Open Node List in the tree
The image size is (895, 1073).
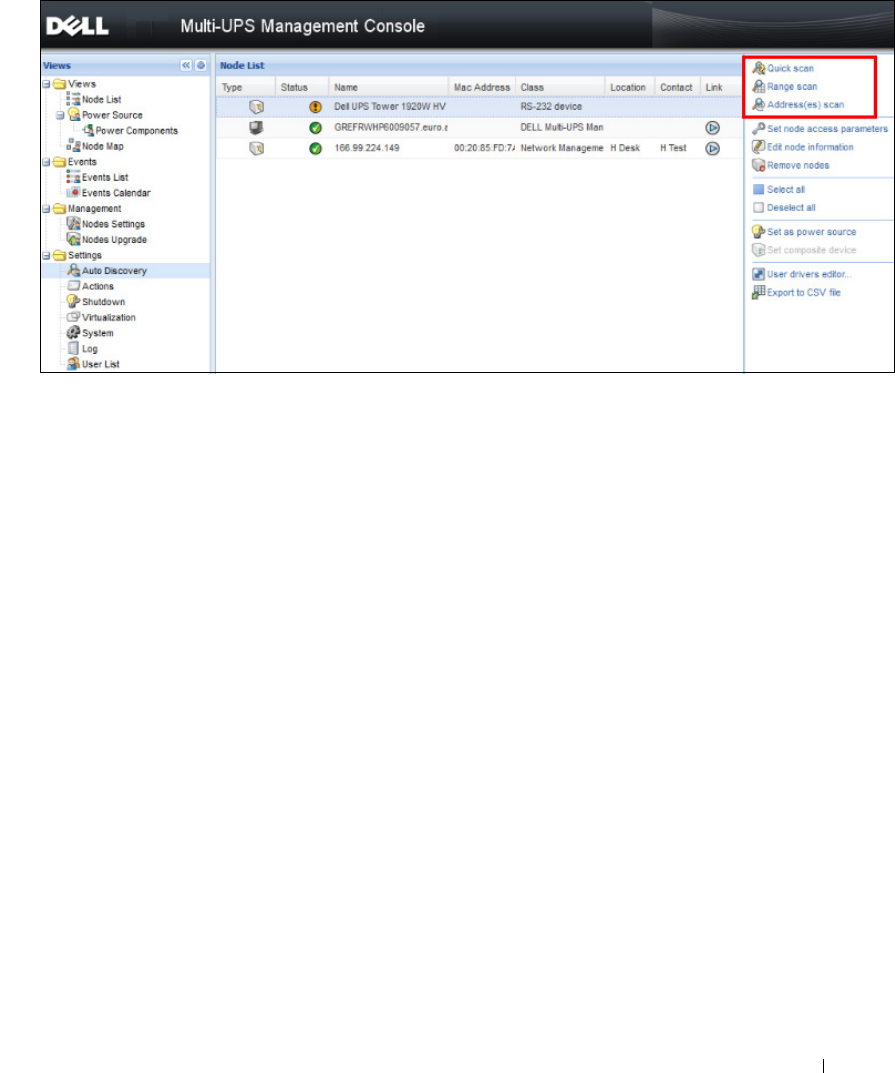coord(101,100)
